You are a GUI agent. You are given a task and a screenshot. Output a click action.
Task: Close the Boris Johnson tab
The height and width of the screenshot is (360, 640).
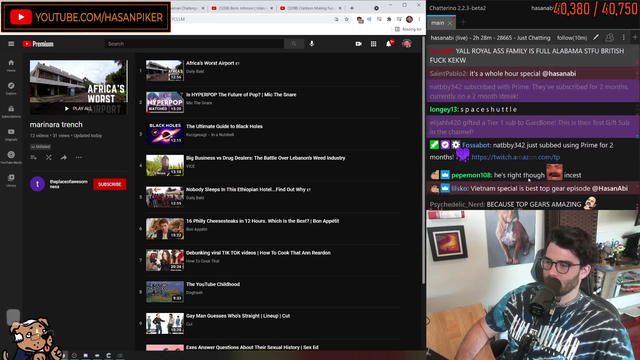[x=271, y=8]
